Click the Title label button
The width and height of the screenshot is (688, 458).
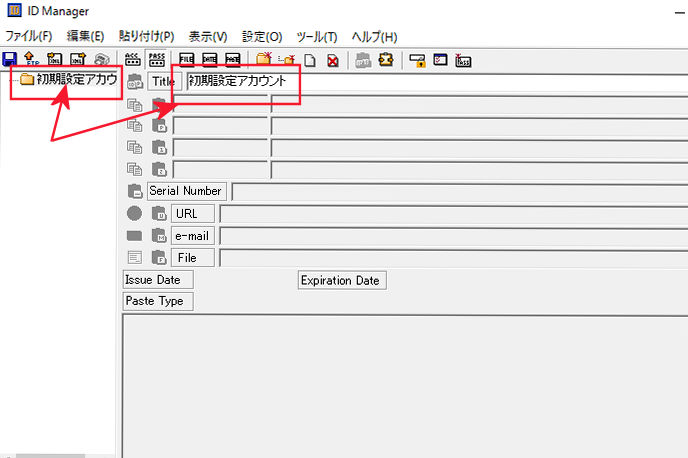164,81
